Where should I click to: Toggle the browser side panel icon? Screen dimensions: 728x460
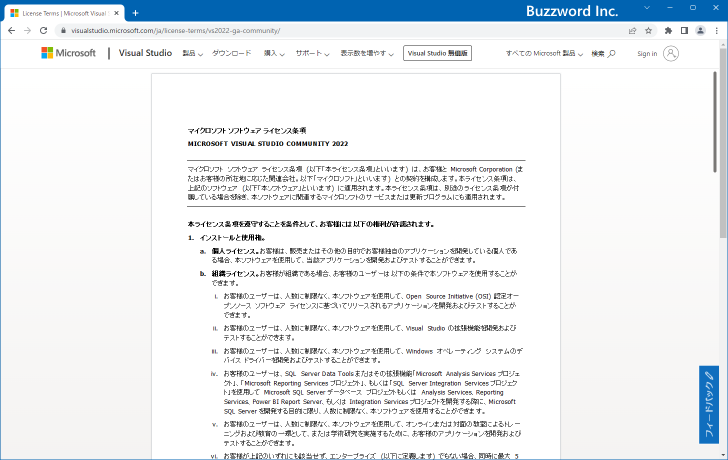pos(684,31)
